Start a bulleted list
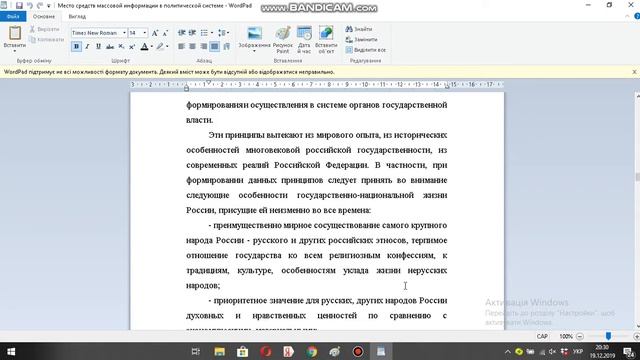 point(204,33)
